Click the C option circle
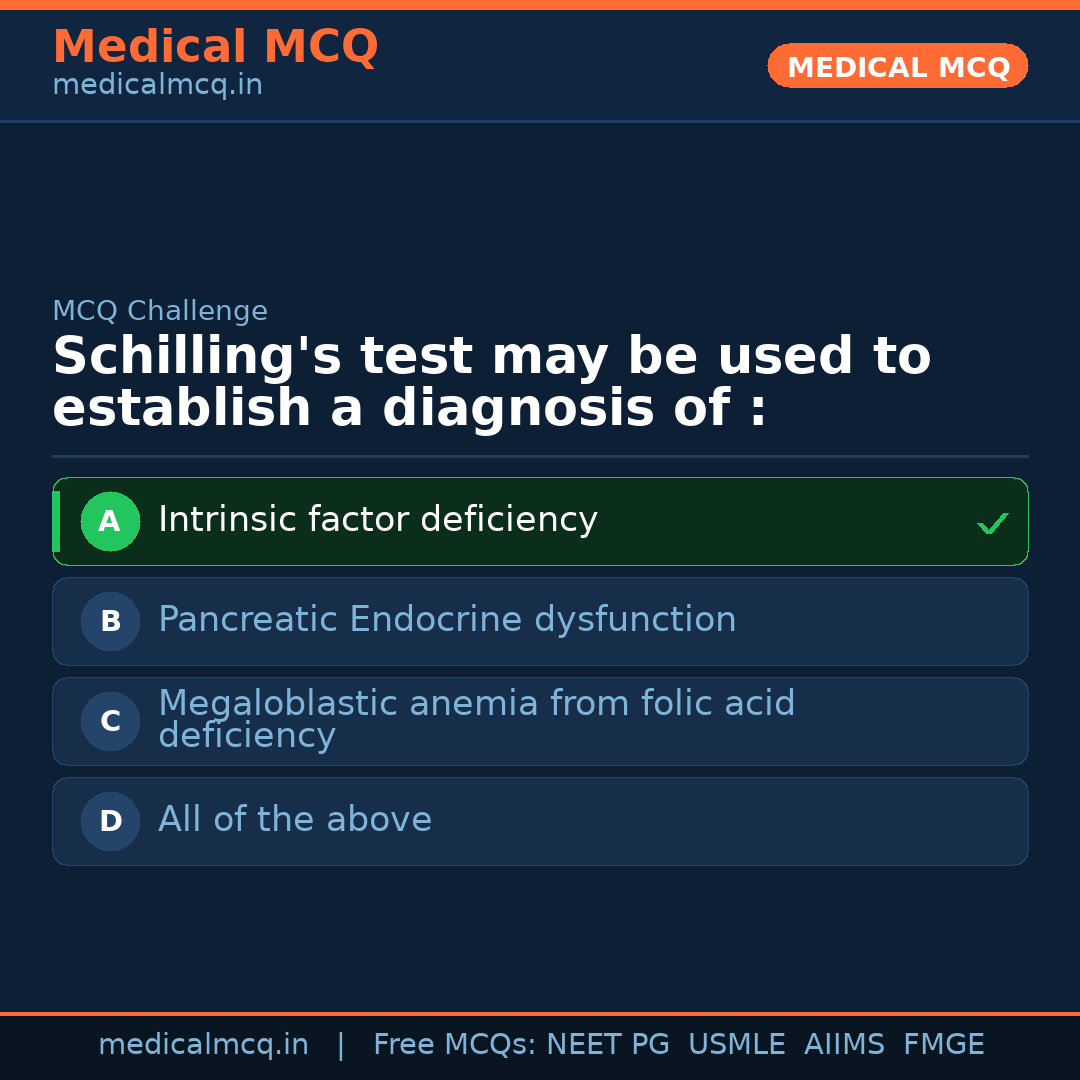 110,721
